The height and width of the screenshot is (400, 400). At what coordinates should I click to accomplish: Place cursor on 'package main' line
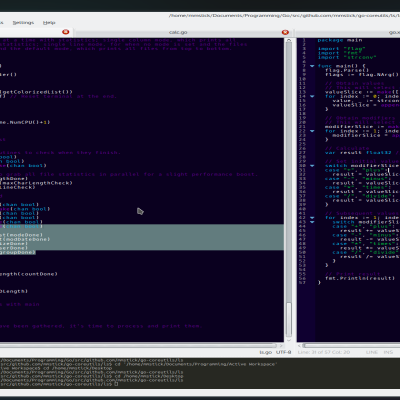[x=340, y=40]
